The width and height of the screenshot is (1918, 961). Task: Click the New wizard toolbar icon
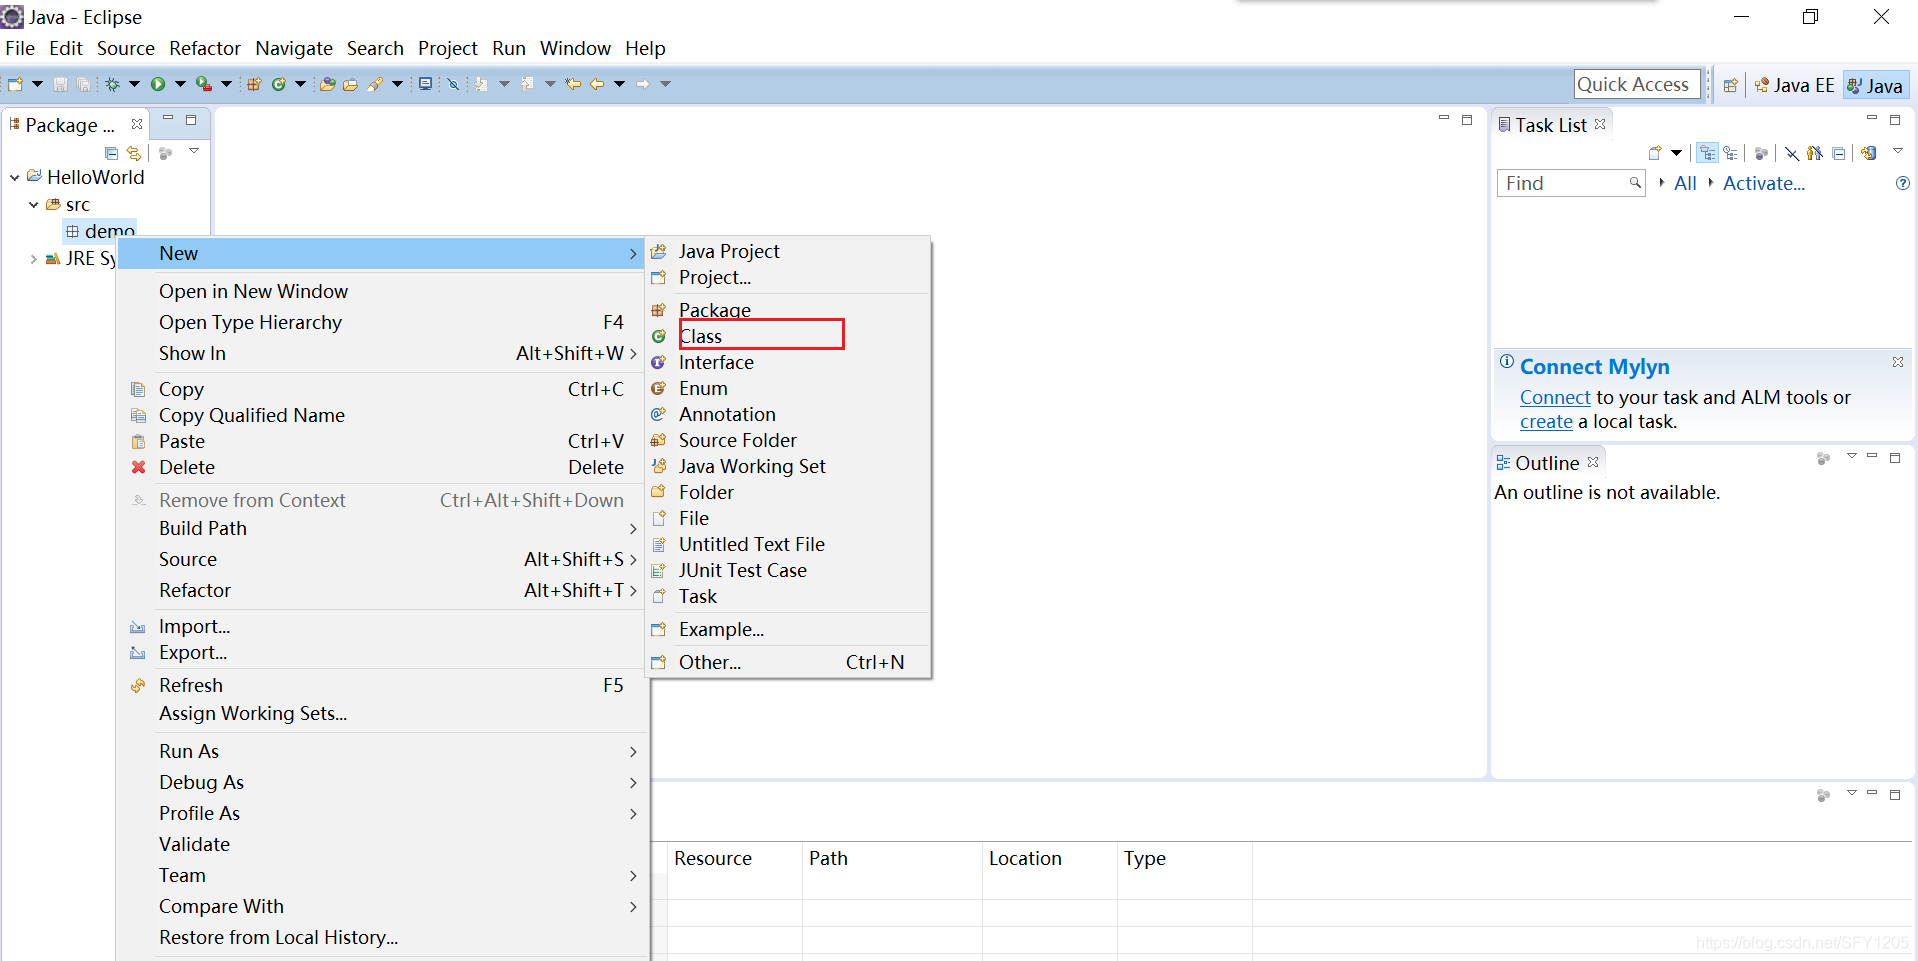(x=15, y=84)
